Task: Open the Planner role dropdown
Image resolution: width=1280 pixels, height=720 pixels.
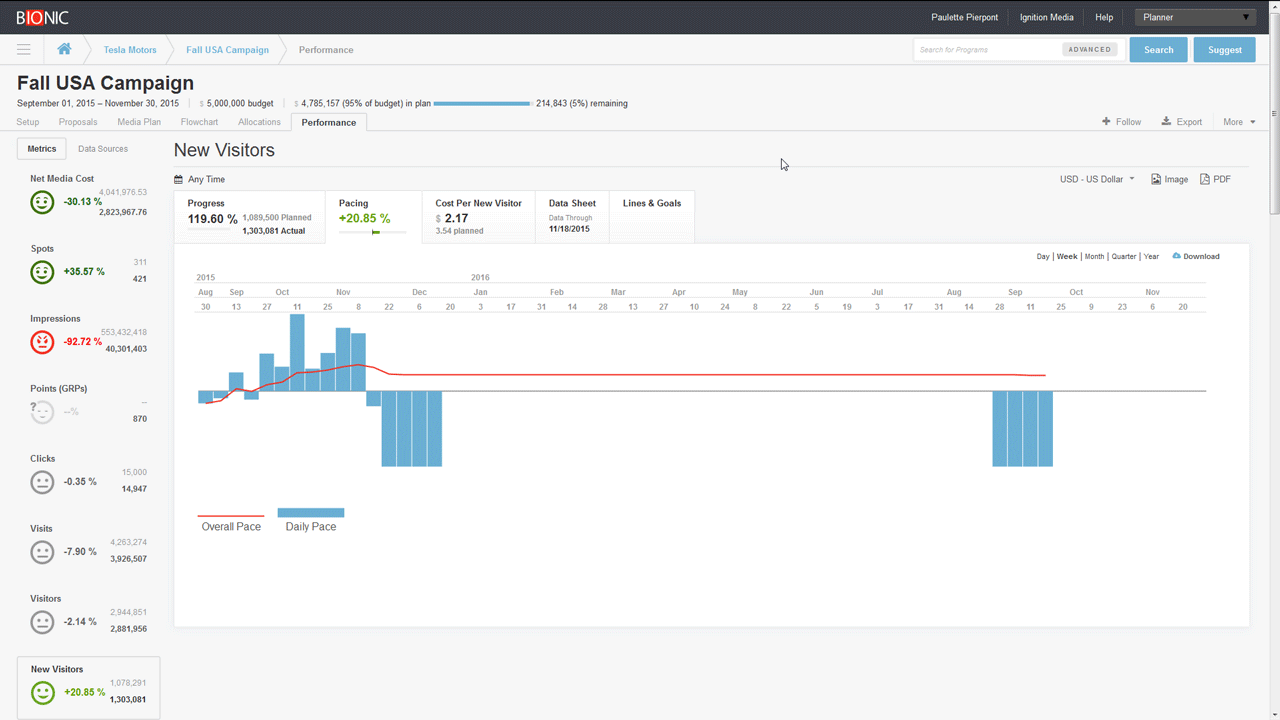Action: coord(1195,17)
